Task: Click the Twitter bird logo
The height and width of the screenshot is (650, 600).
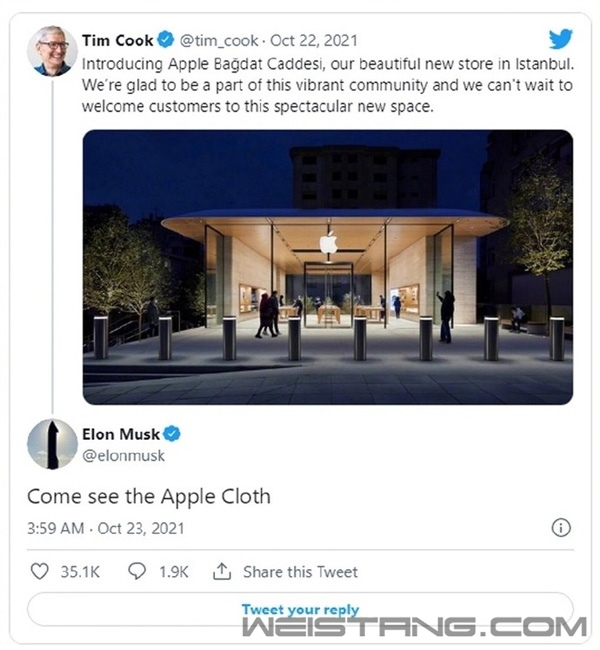Action: pyautogui.click(x=560, y=40)
